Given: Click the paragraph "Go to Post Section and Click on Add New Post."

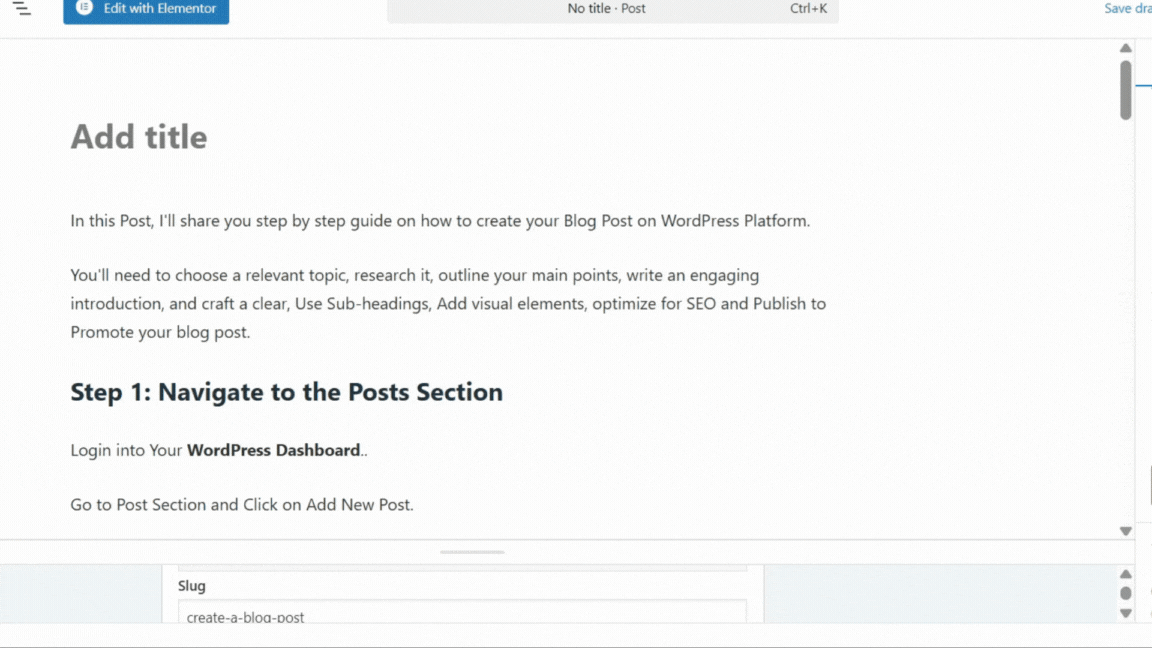Looking at the screenshot, I should [242, 505].
